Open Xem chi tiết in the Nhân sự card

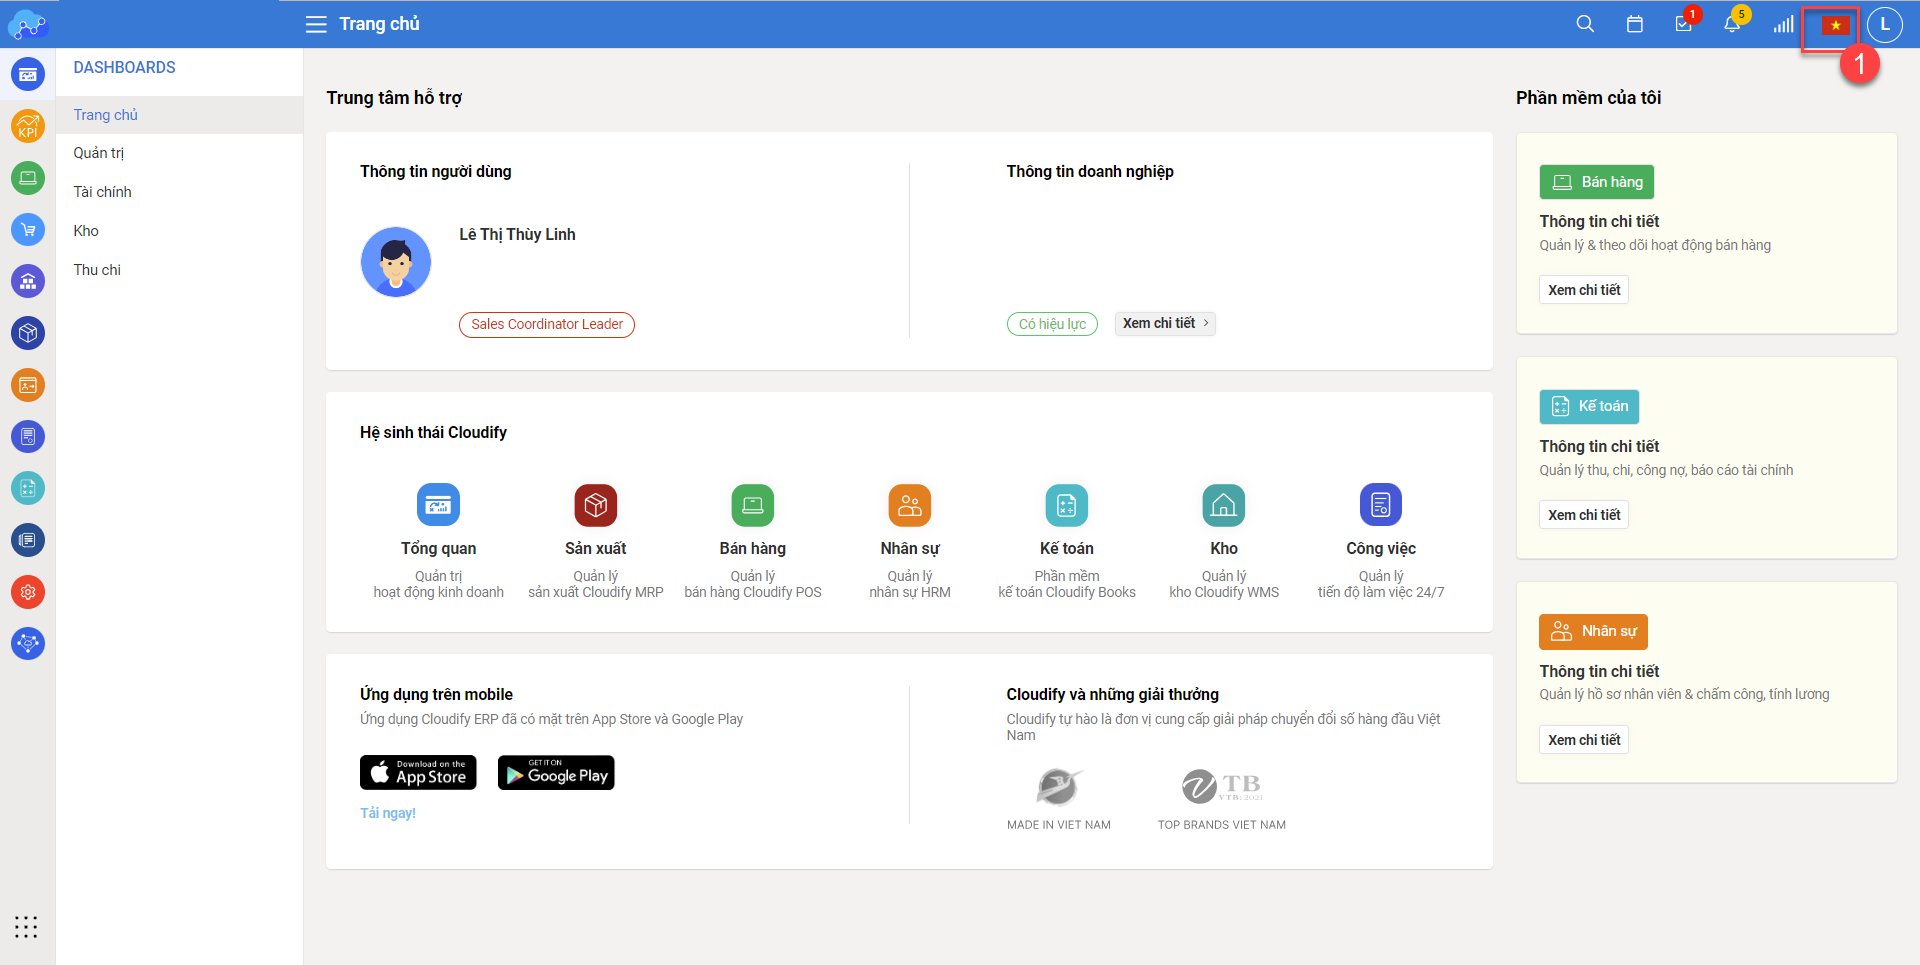point(1584,740)
